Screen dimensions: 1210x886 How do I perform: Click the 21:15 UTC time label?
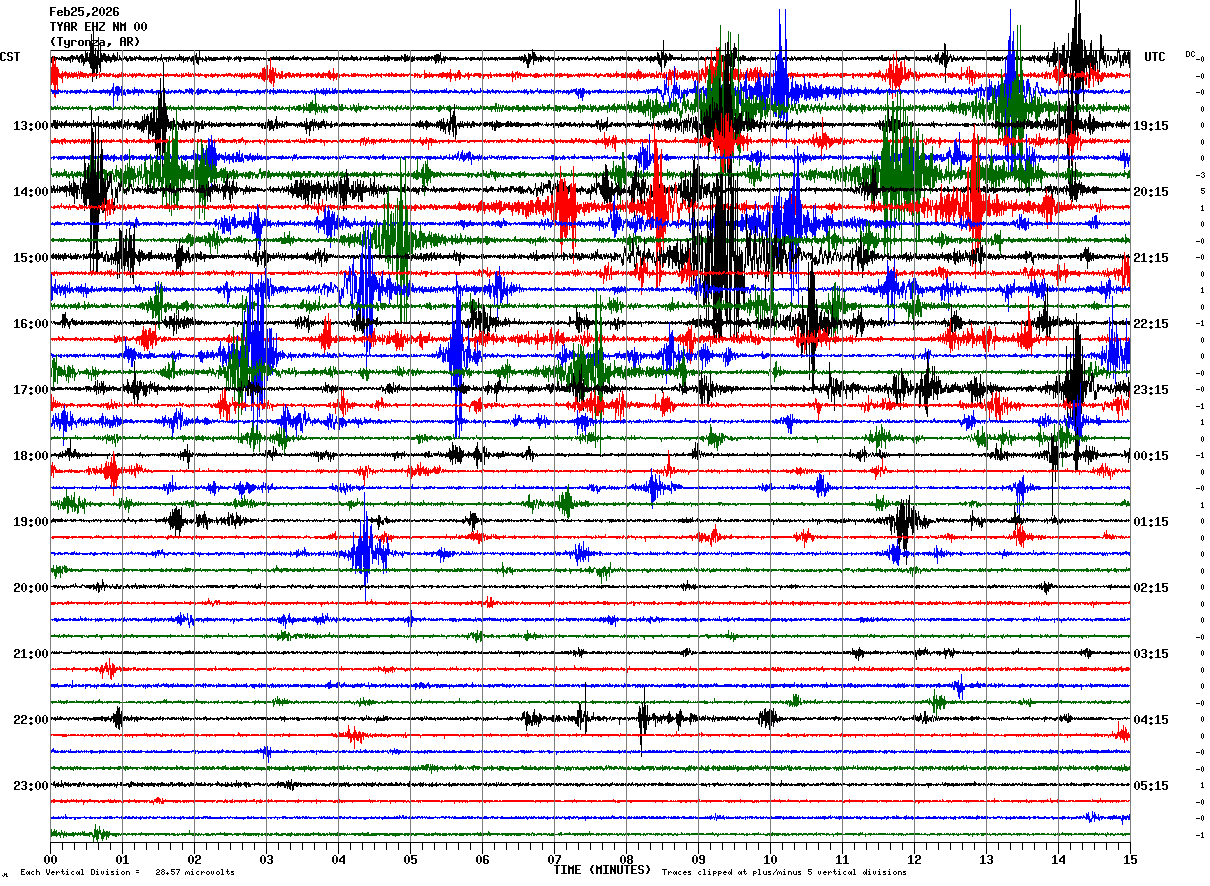point(1151,258)
